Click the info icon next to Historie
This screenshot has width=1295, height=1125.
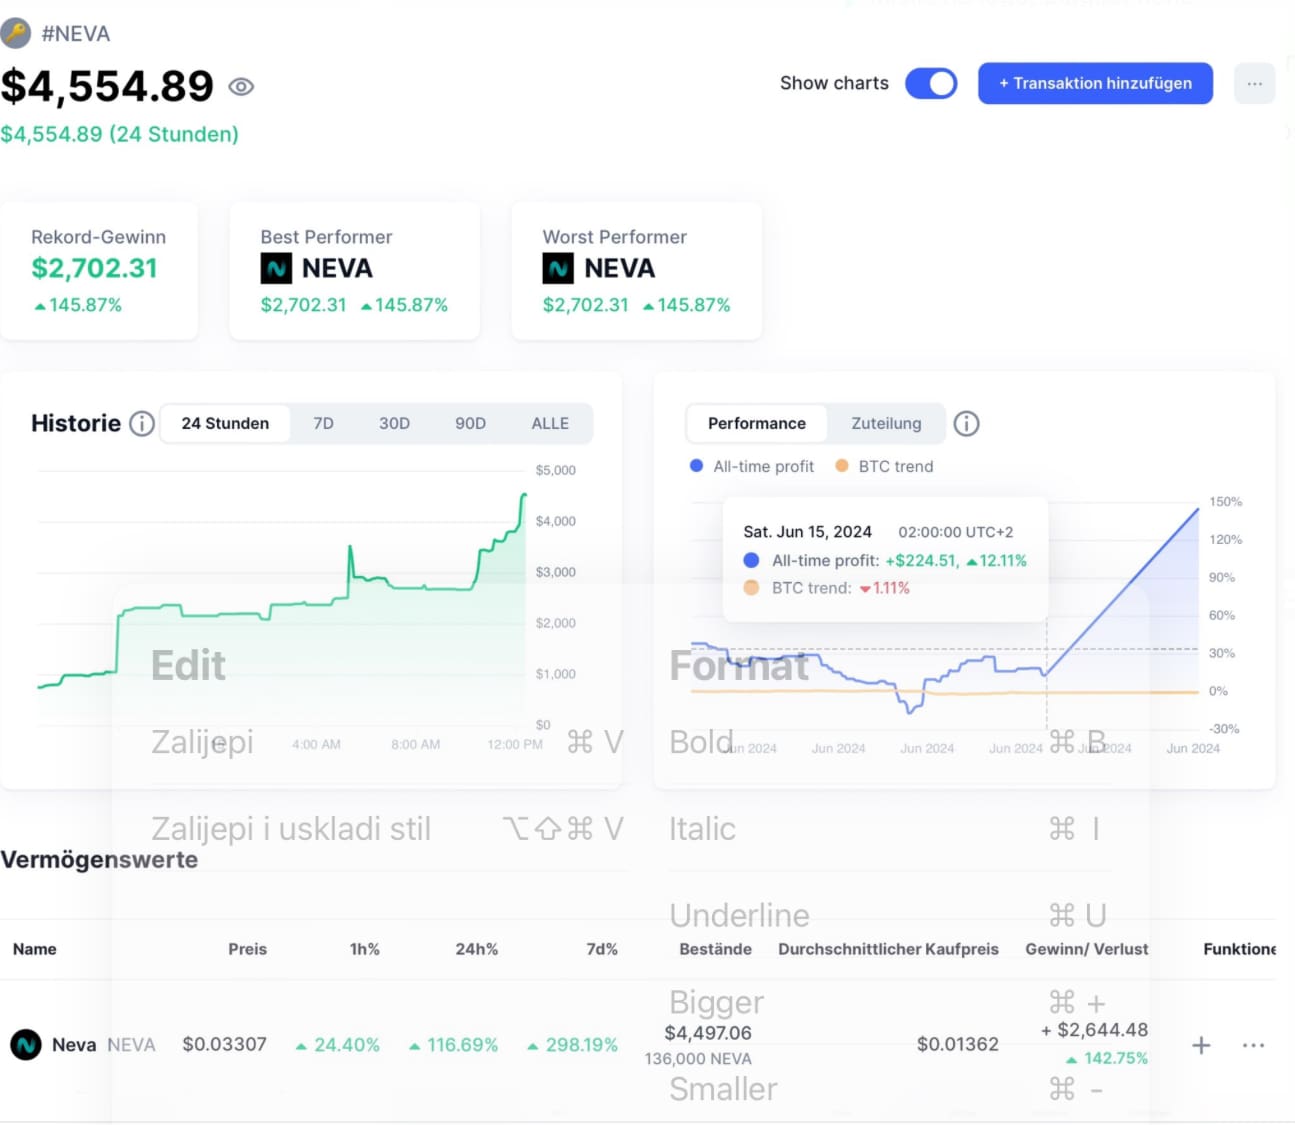pyautogui.click(x=142, y=424)
